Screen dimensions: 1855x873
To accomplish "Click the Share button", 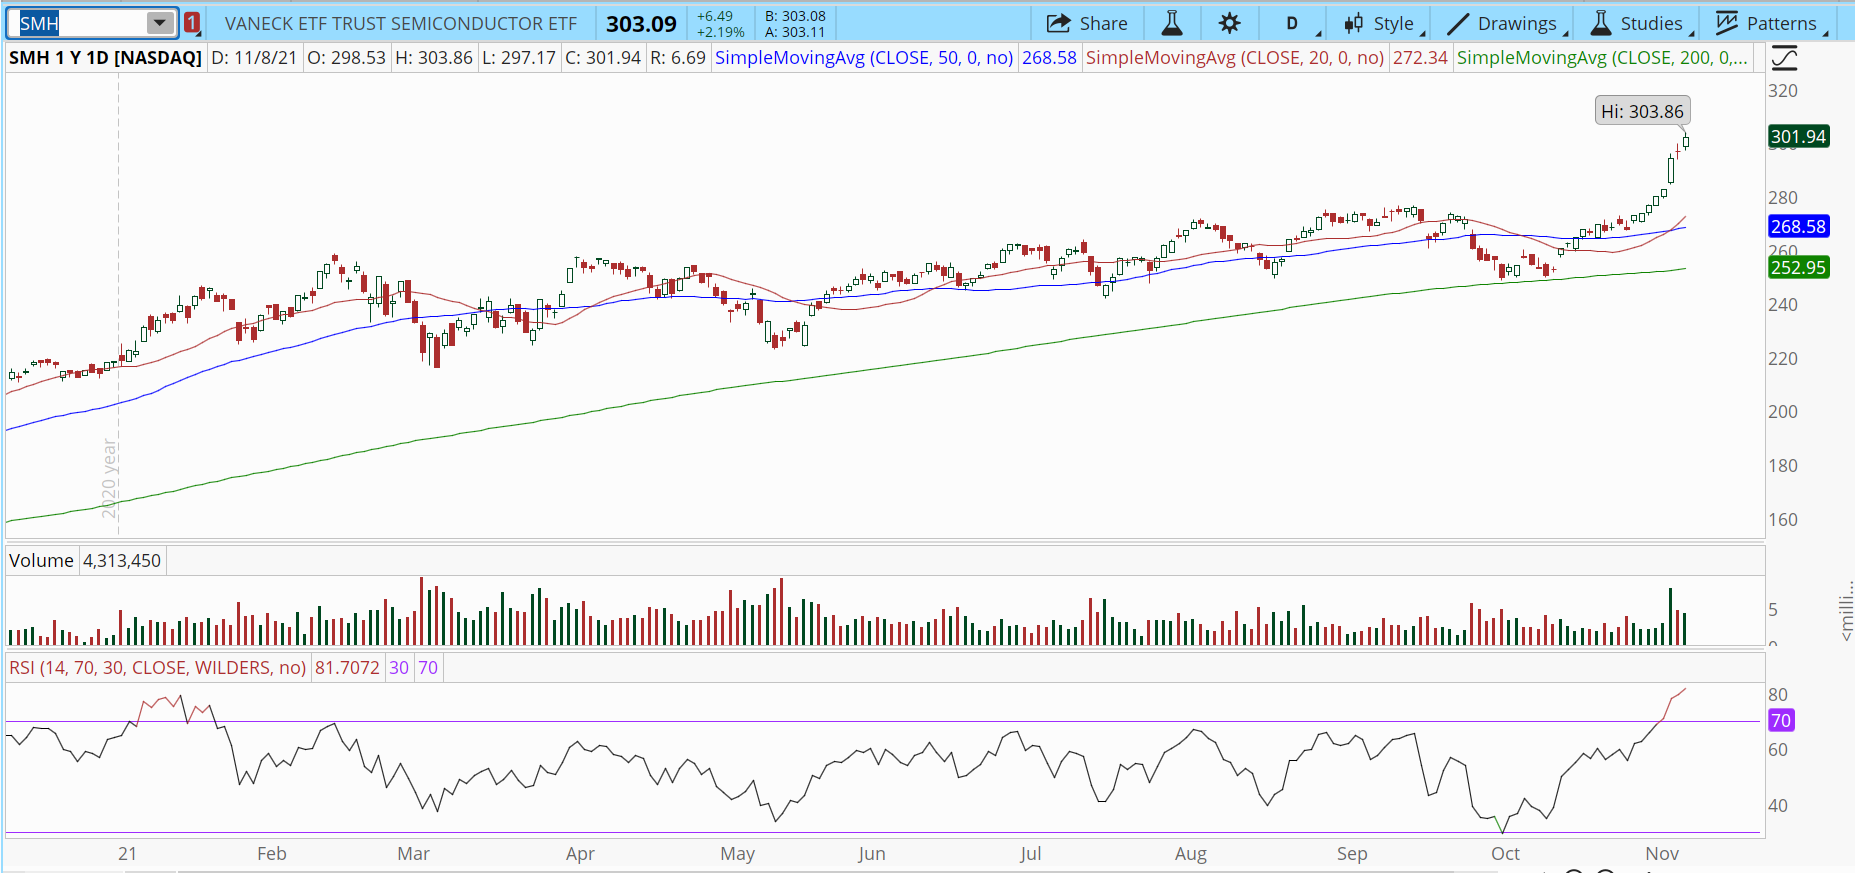I will [x=1087, y=23].
